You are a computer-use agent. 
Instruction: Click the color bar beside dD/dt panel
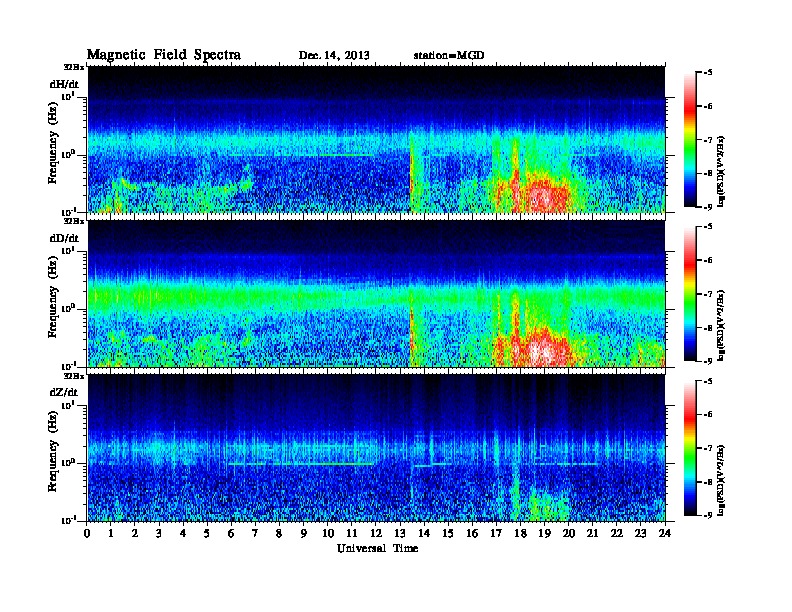pyautogui.click(x=690, y=294)
